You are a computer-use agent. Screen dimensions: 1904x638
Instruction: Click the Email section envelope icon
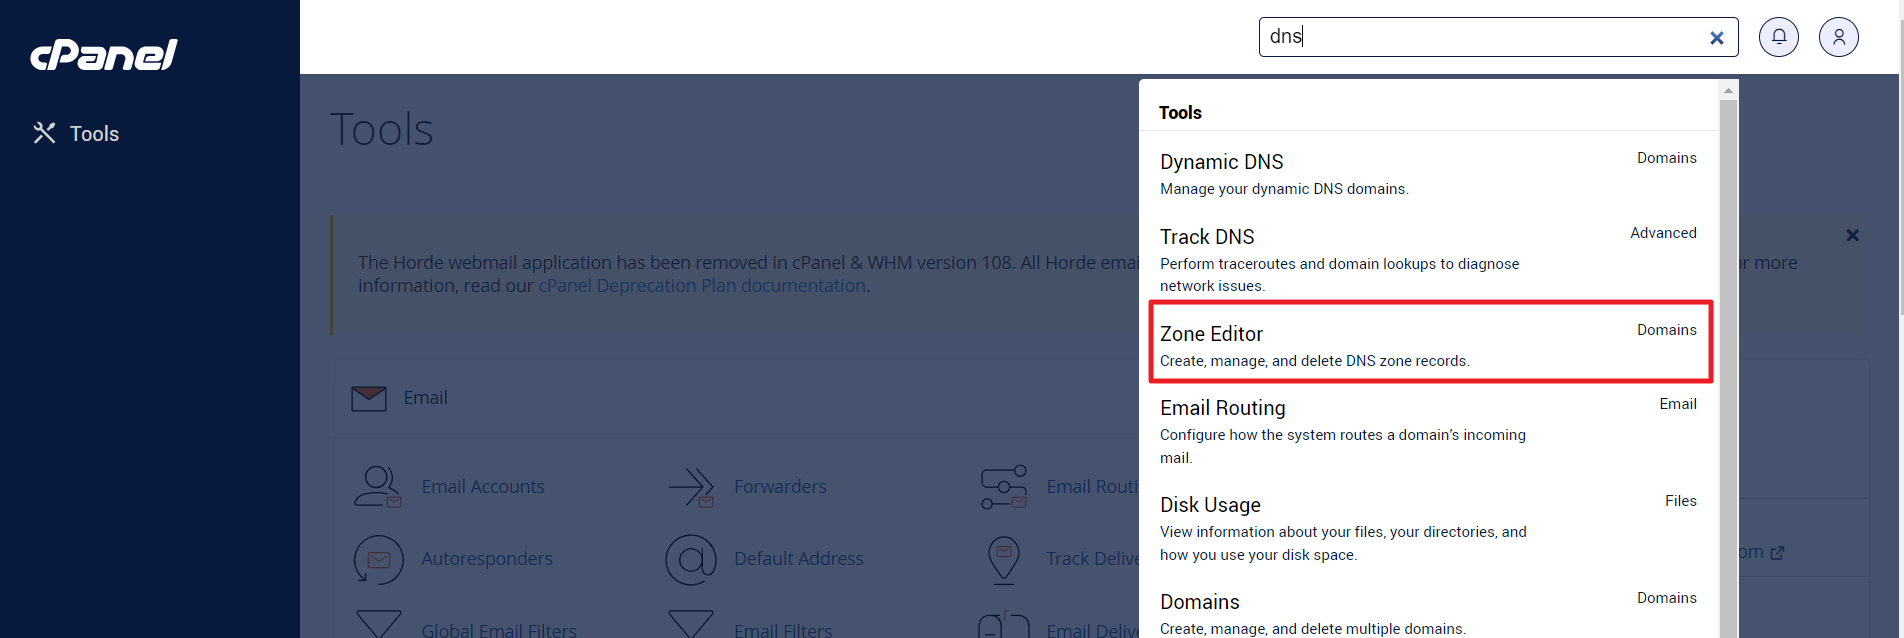[x=369, y=398]
